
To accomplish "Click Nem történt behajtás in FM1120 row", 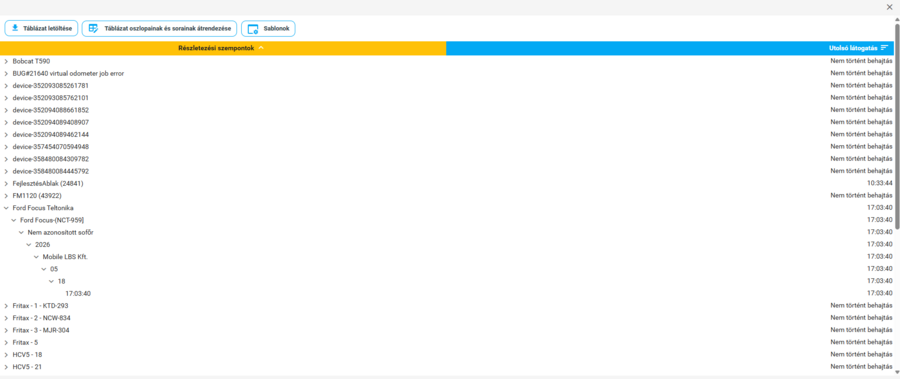I will (862, 196).
